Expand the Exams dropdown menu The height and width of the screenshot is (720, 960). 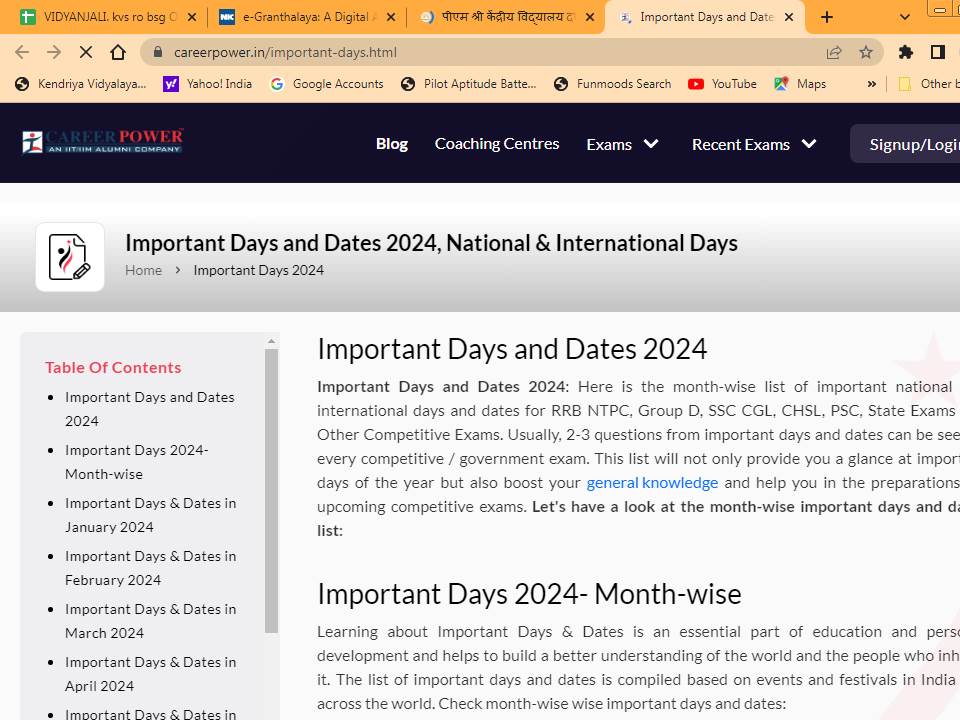click(x=622, y=144)
